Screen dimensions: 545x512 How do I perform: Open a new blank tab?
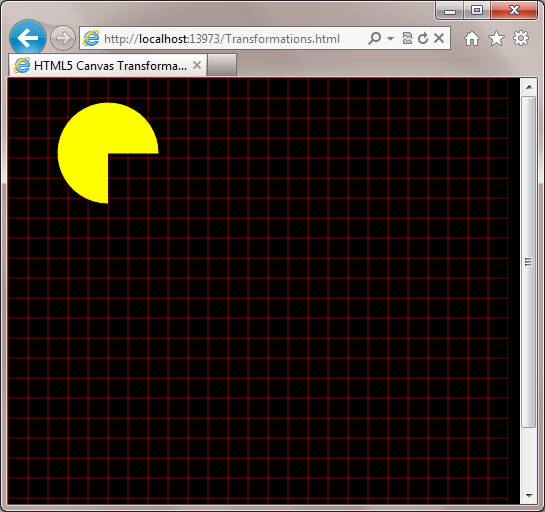coord(221,65)
